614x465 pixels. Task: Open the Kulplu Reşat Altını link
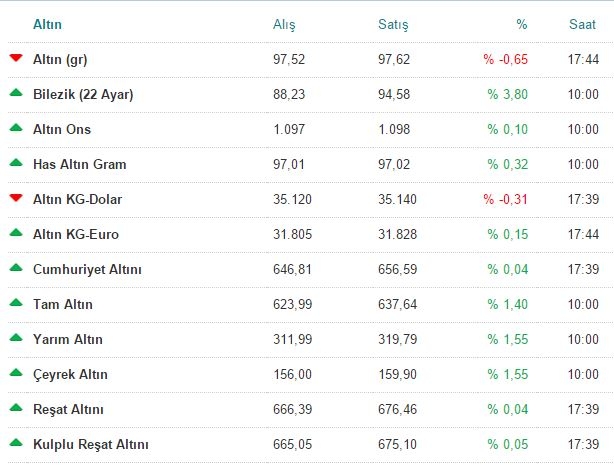tap(90, 445)
